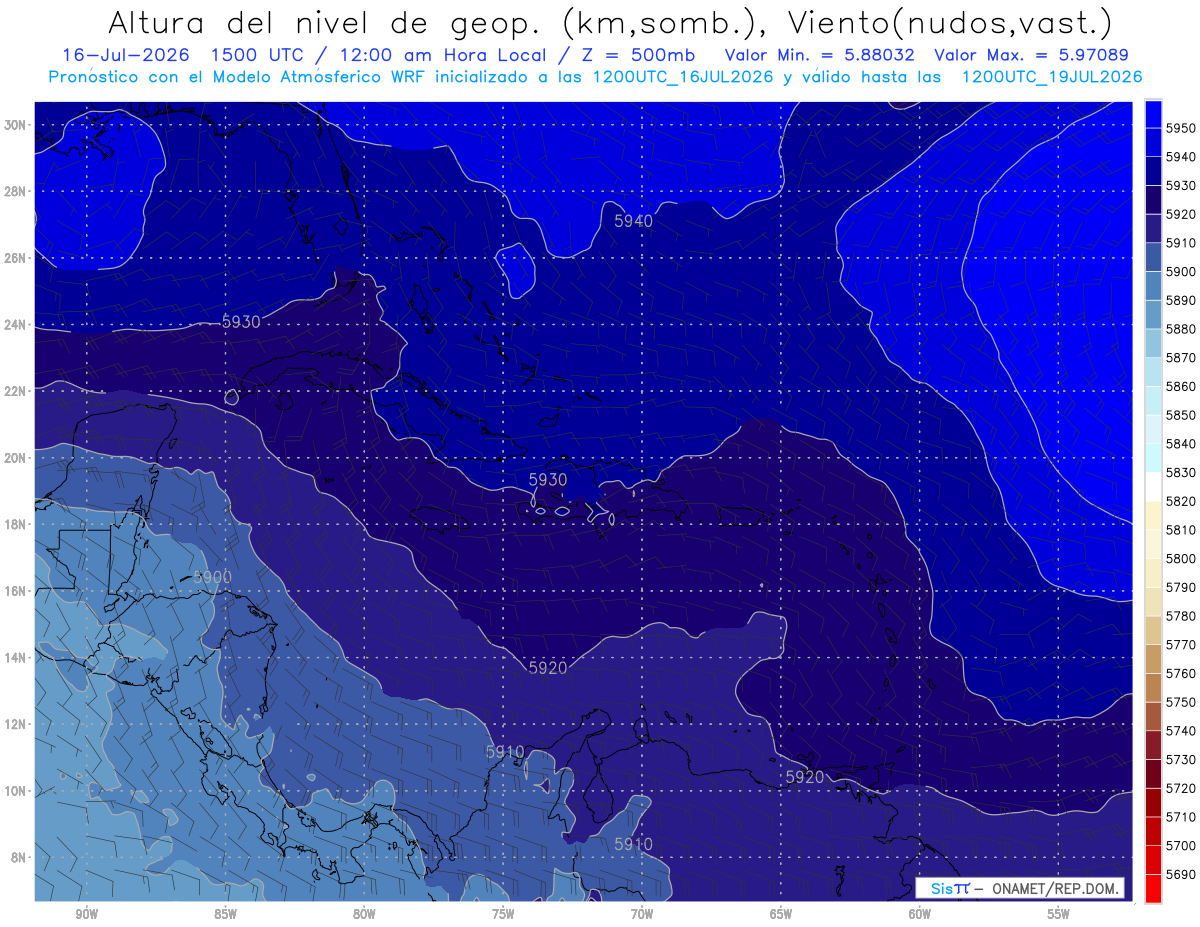Click the 65W longitude label
1200x927 pixels.
click(781, 913)
